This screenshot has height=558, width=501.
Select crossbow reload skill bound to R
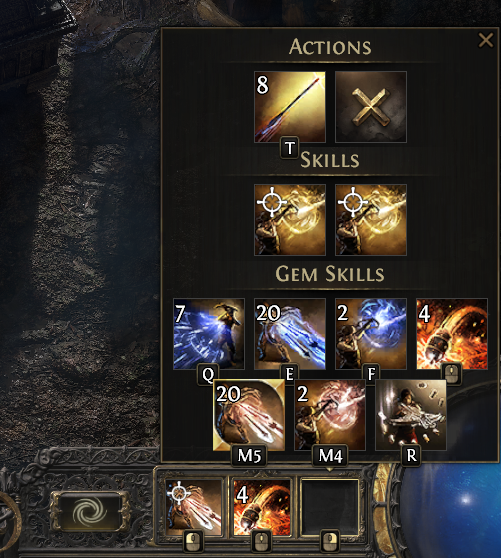point(411,415)
